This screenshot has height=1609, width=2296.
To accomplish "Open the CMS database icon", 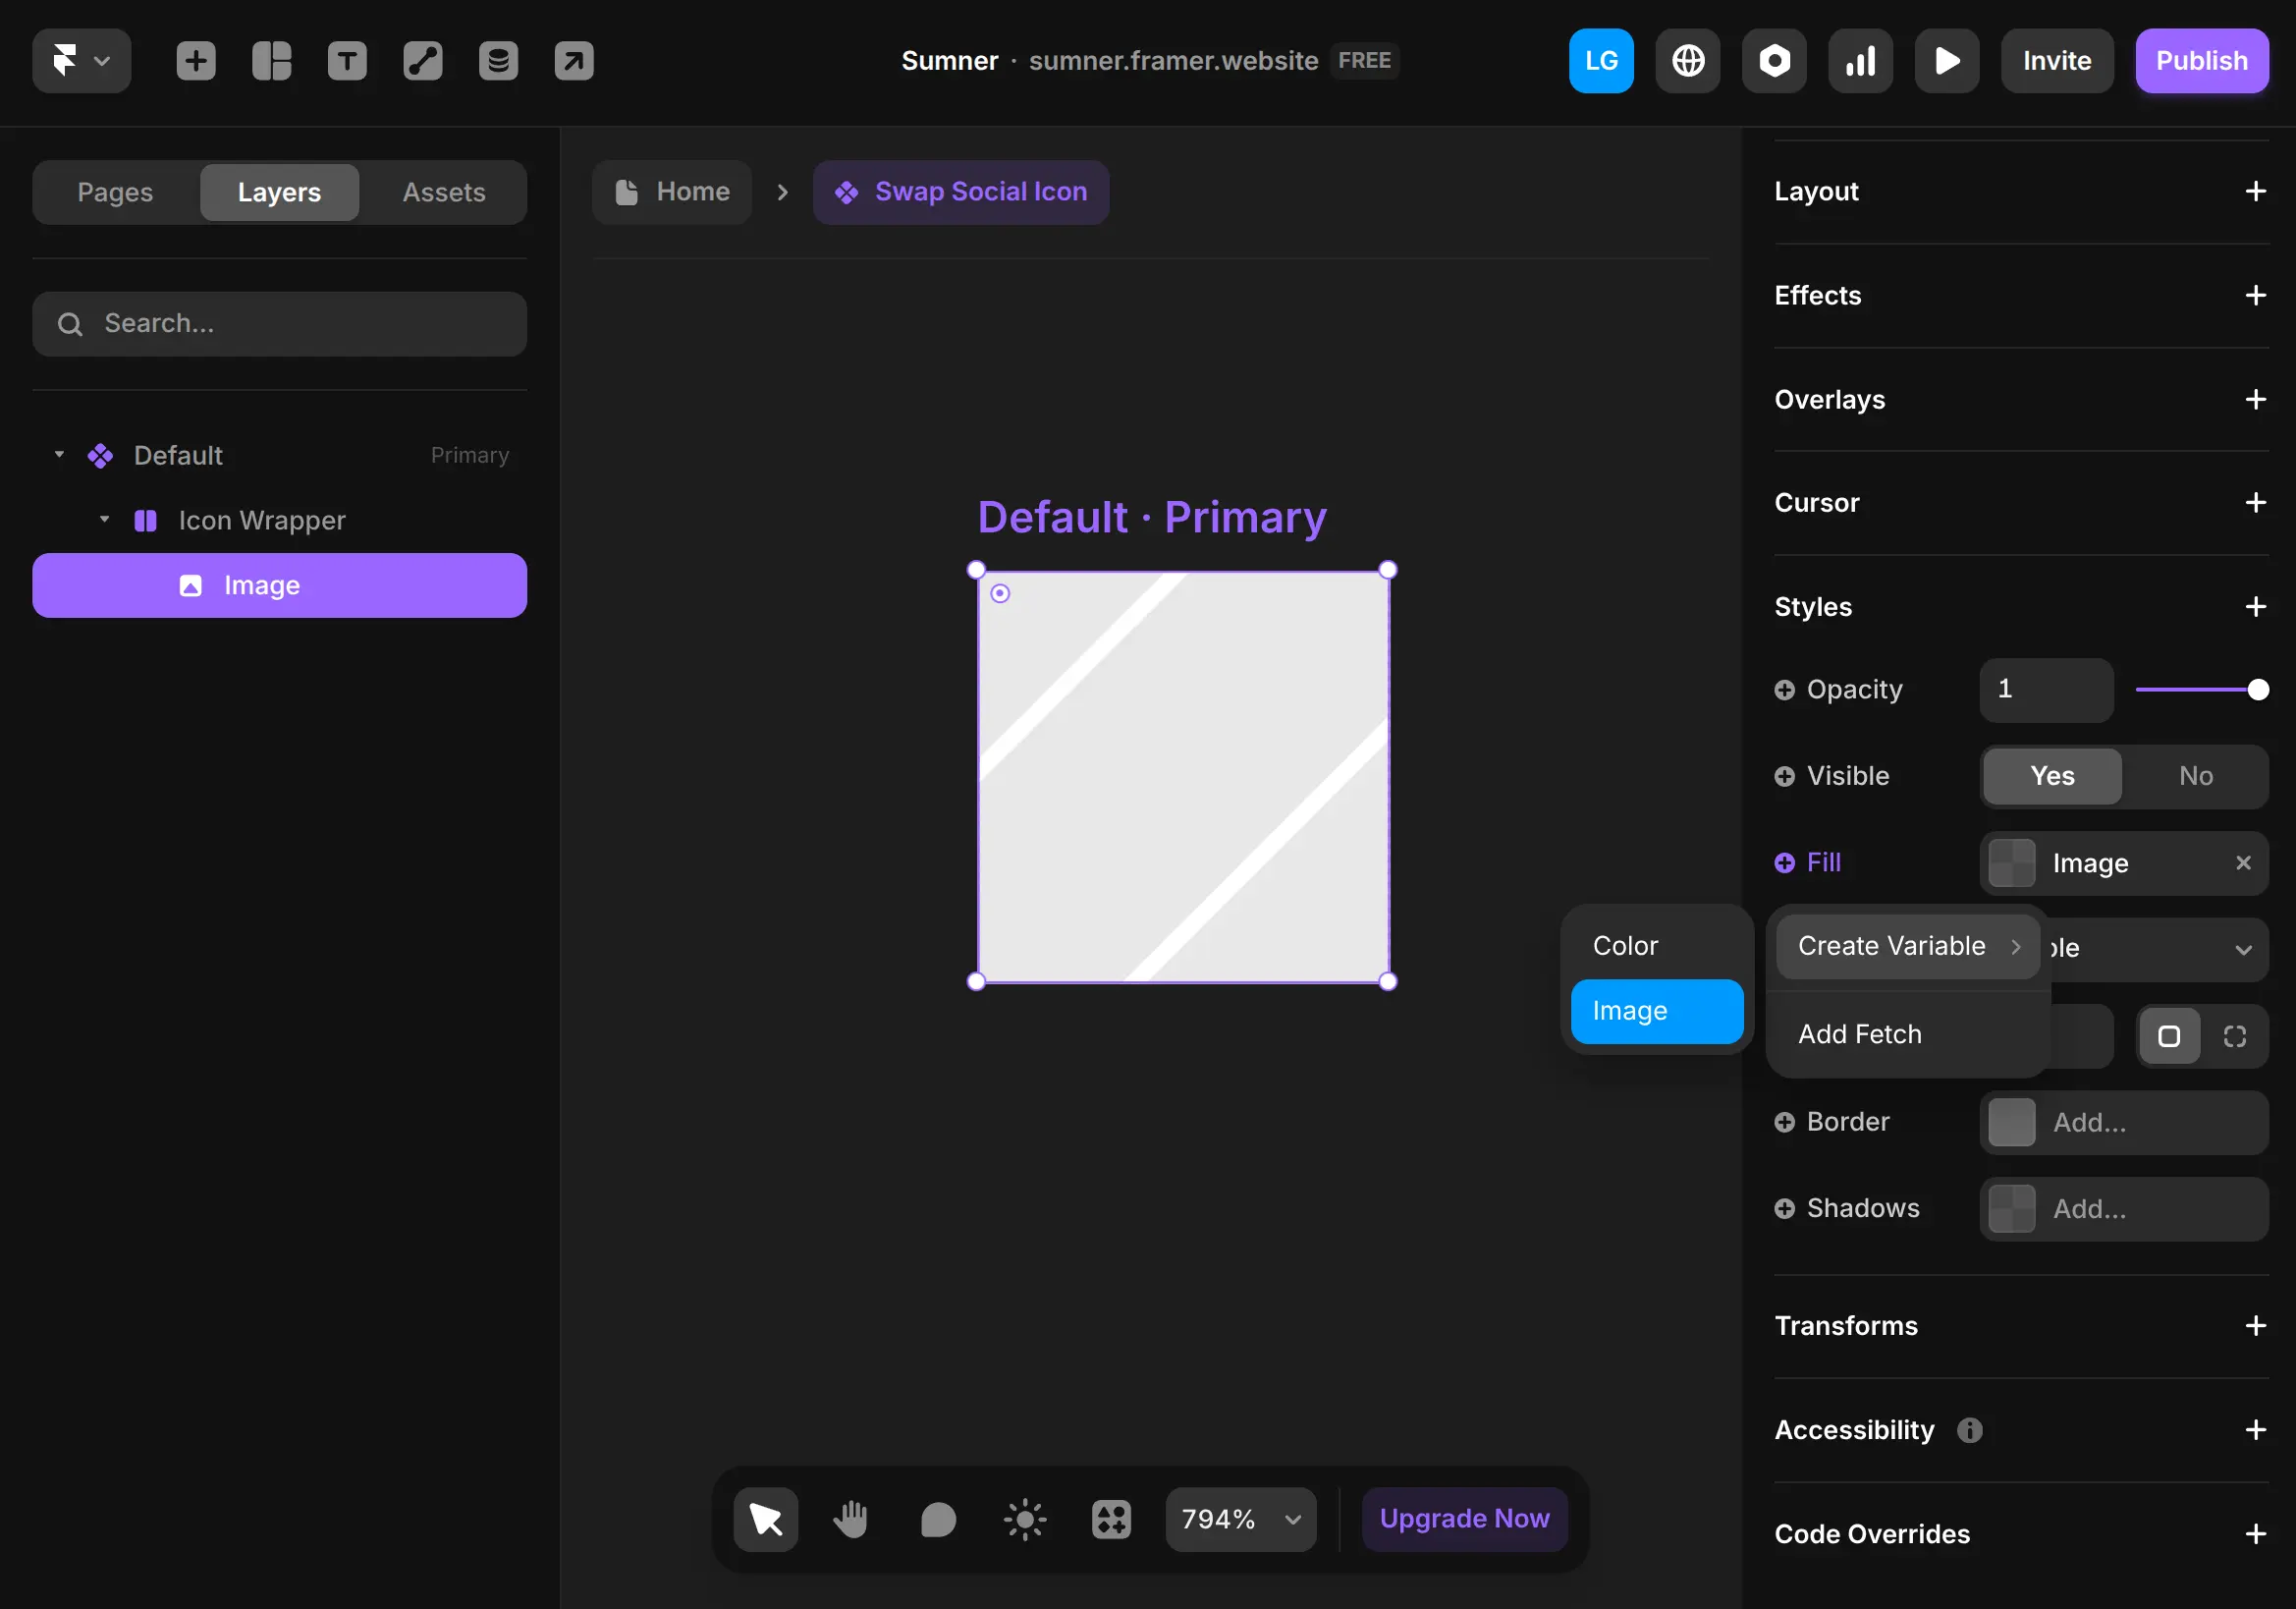I will click(498, 61).
